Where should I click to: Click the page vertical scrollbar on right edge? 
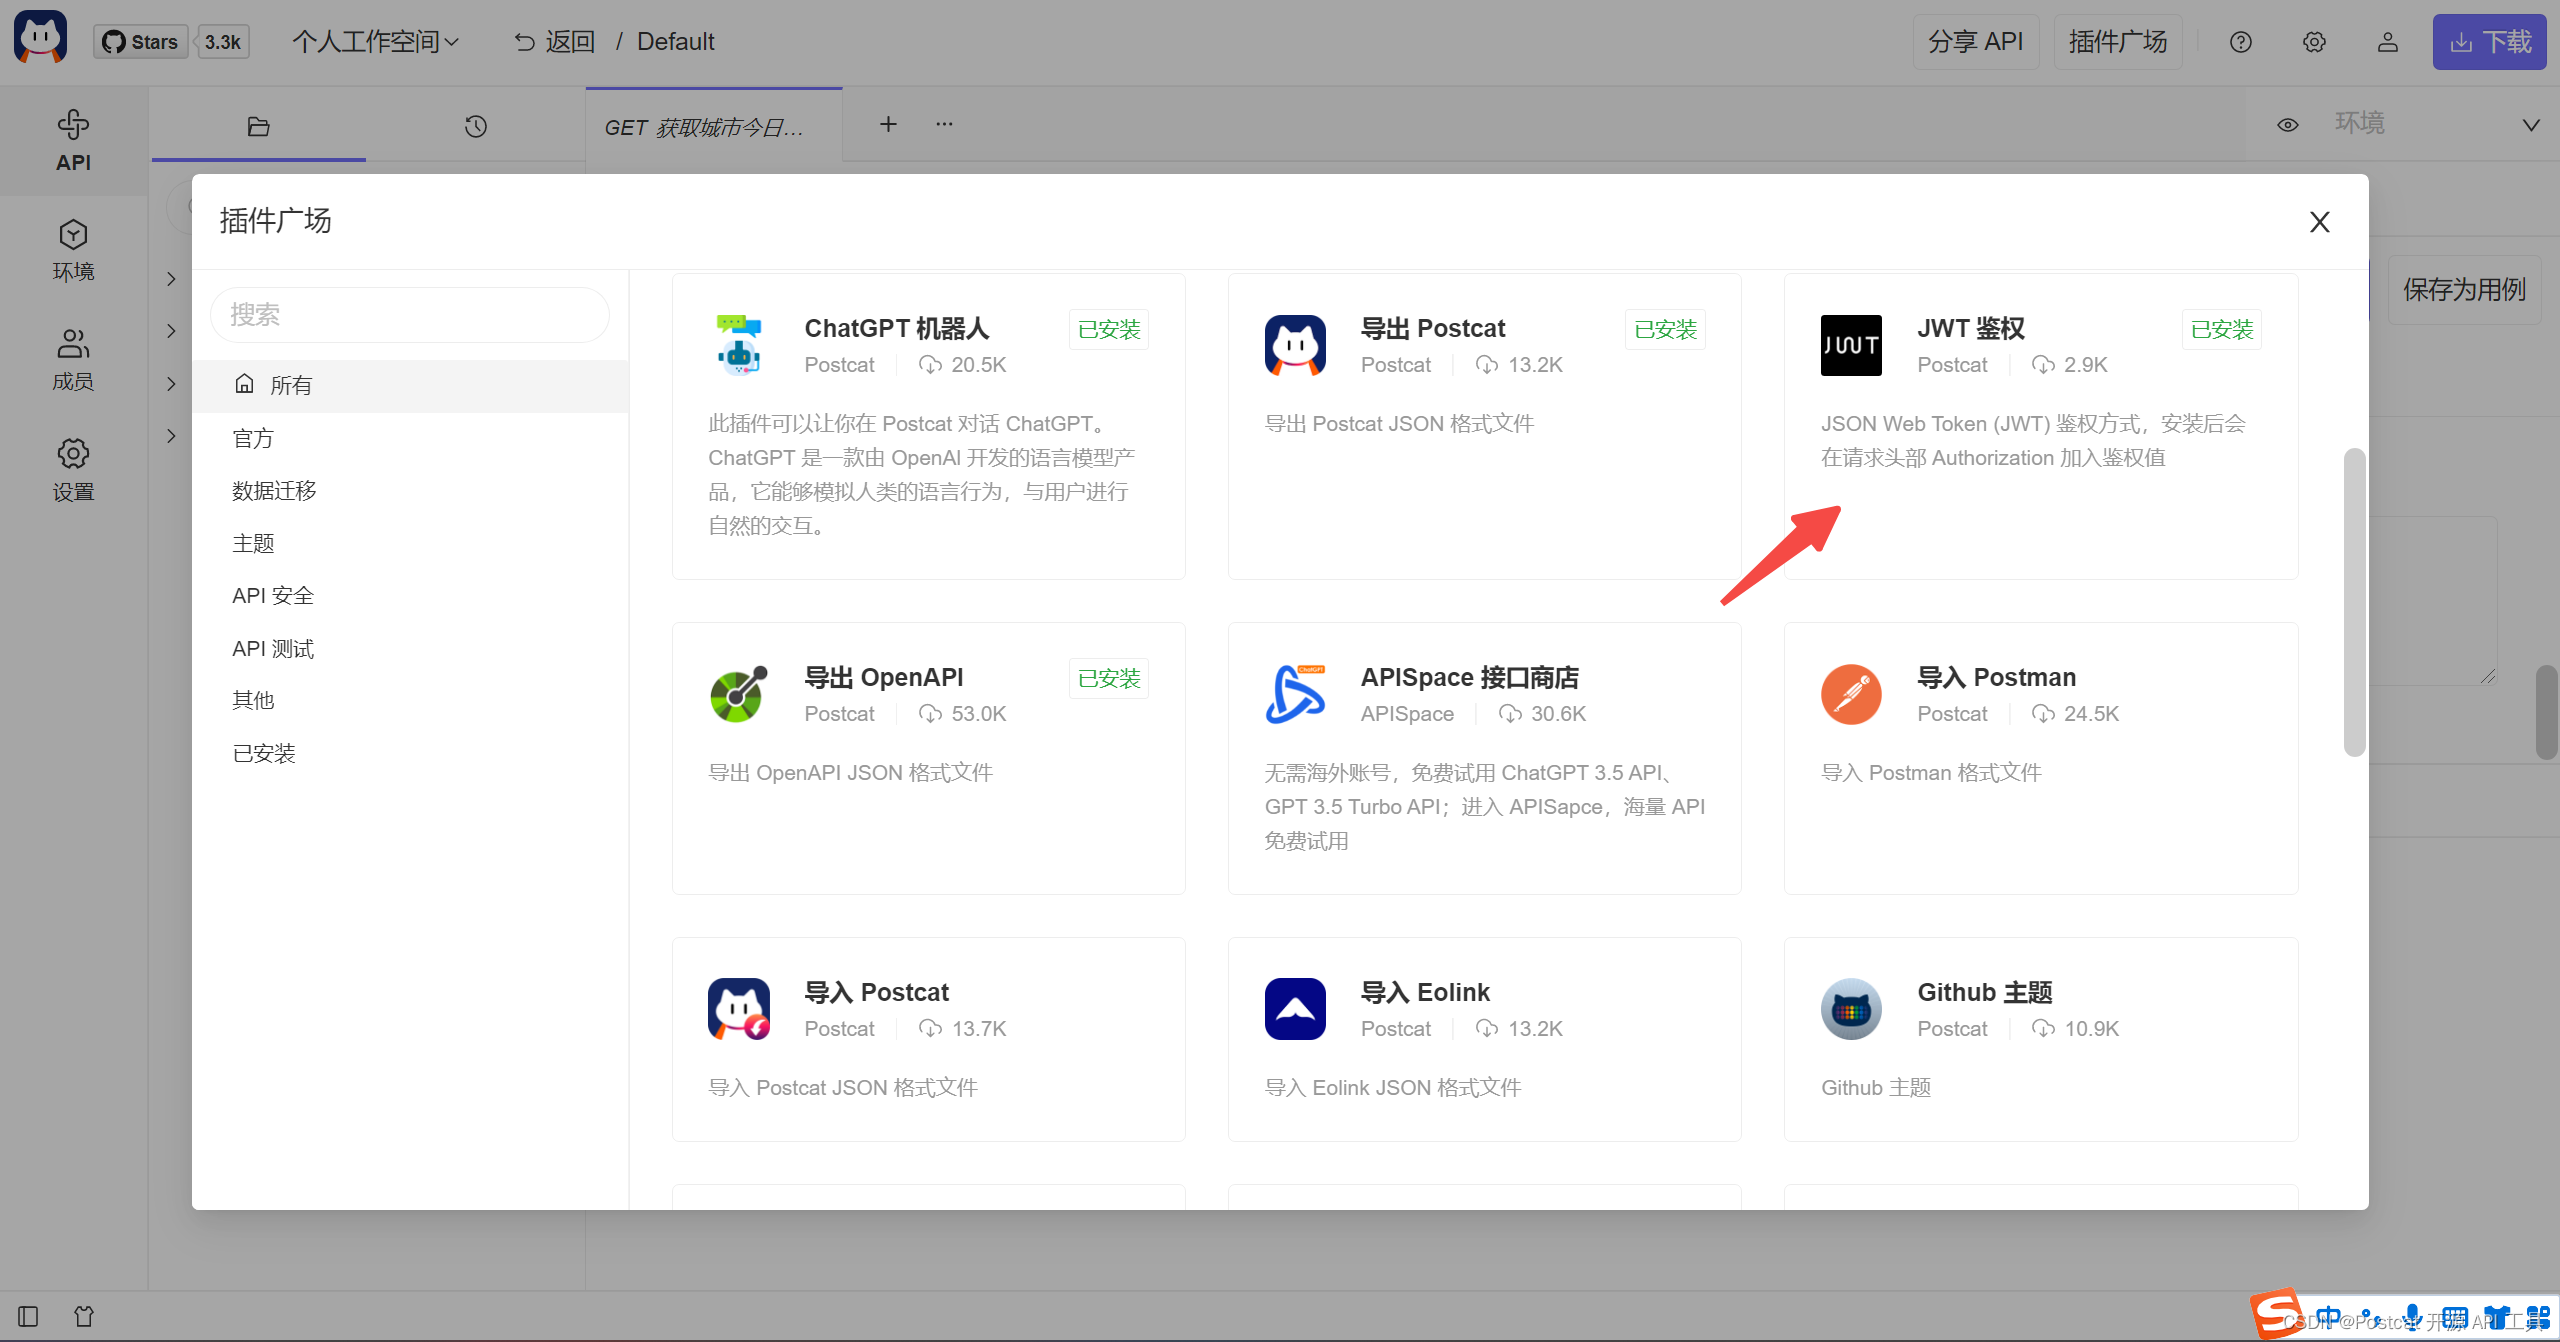point(2547,712)
